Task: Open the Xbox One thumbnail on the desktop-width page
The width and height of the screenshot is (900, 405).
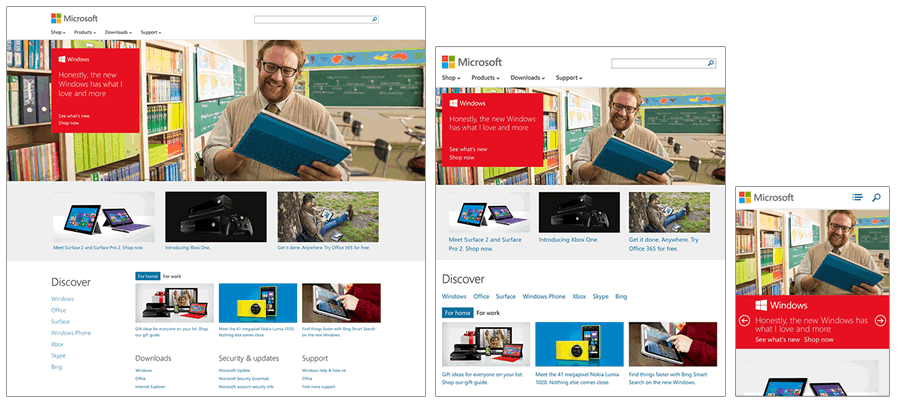Action: coord(216,217)
